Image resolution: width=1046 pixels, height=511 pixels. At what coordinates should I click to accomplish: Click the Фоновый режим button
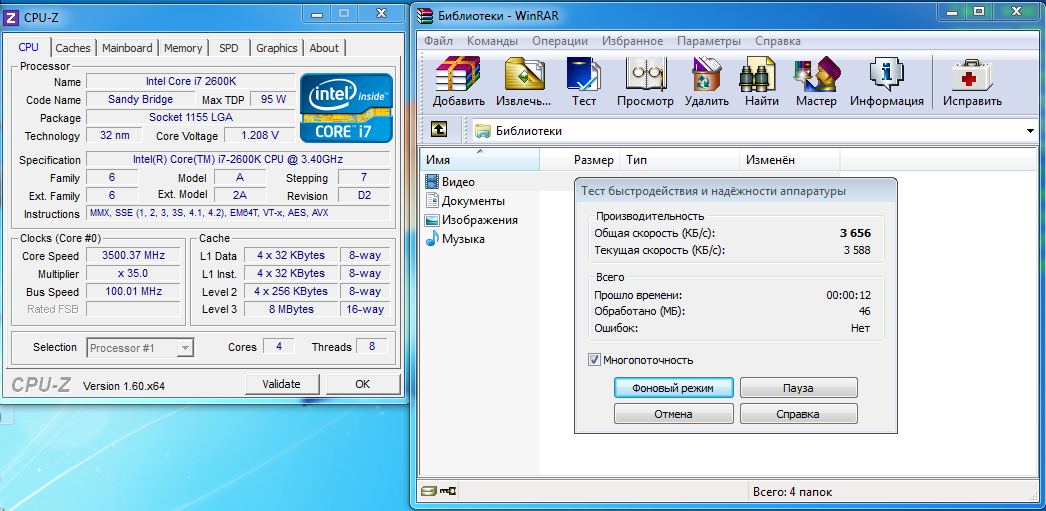674,388
